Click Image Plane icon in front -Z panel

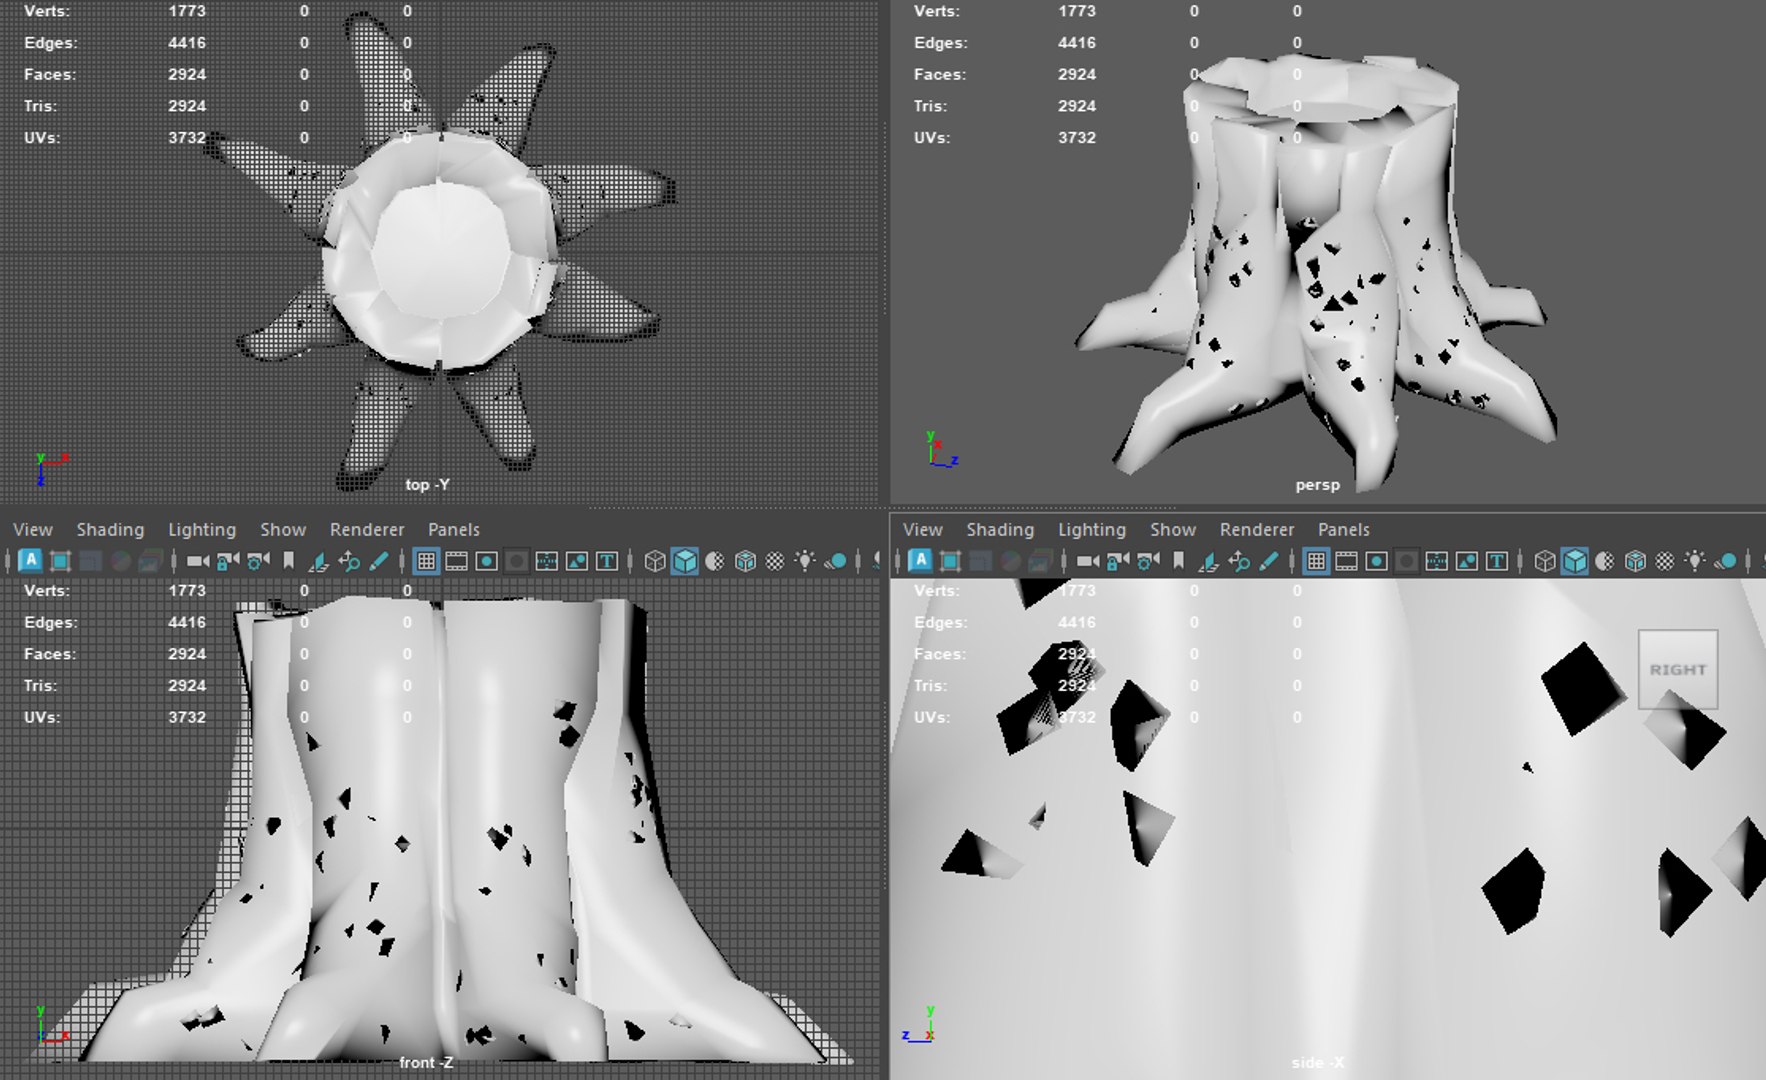(x=318, y=561)
